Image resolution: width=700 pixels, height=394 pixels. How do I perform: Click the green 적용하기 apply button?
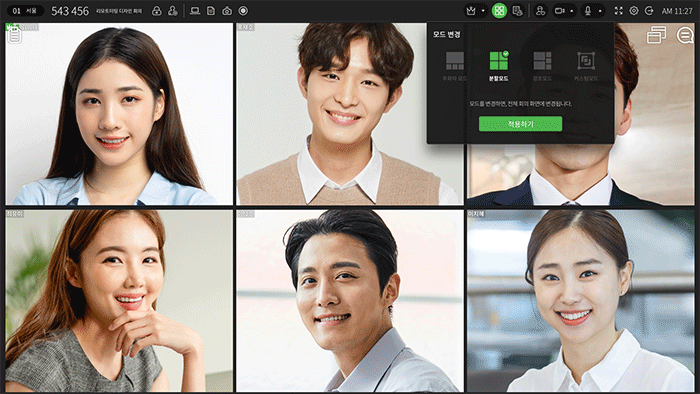click(x=520, y=124)
